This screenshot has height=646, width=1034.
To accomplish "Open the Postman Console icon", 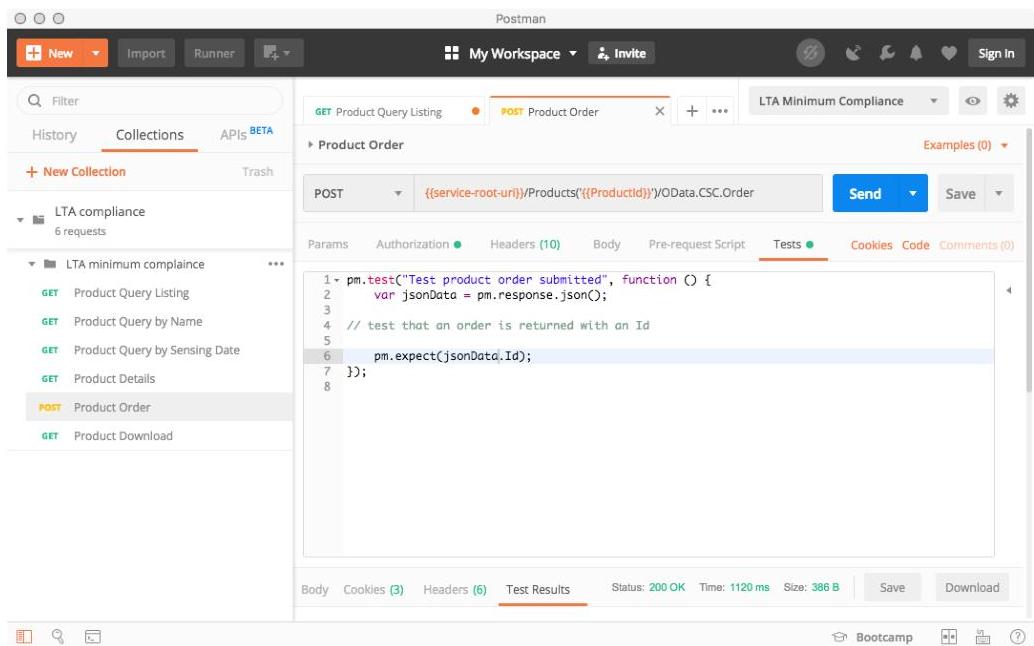I will (x=93, y=636).
